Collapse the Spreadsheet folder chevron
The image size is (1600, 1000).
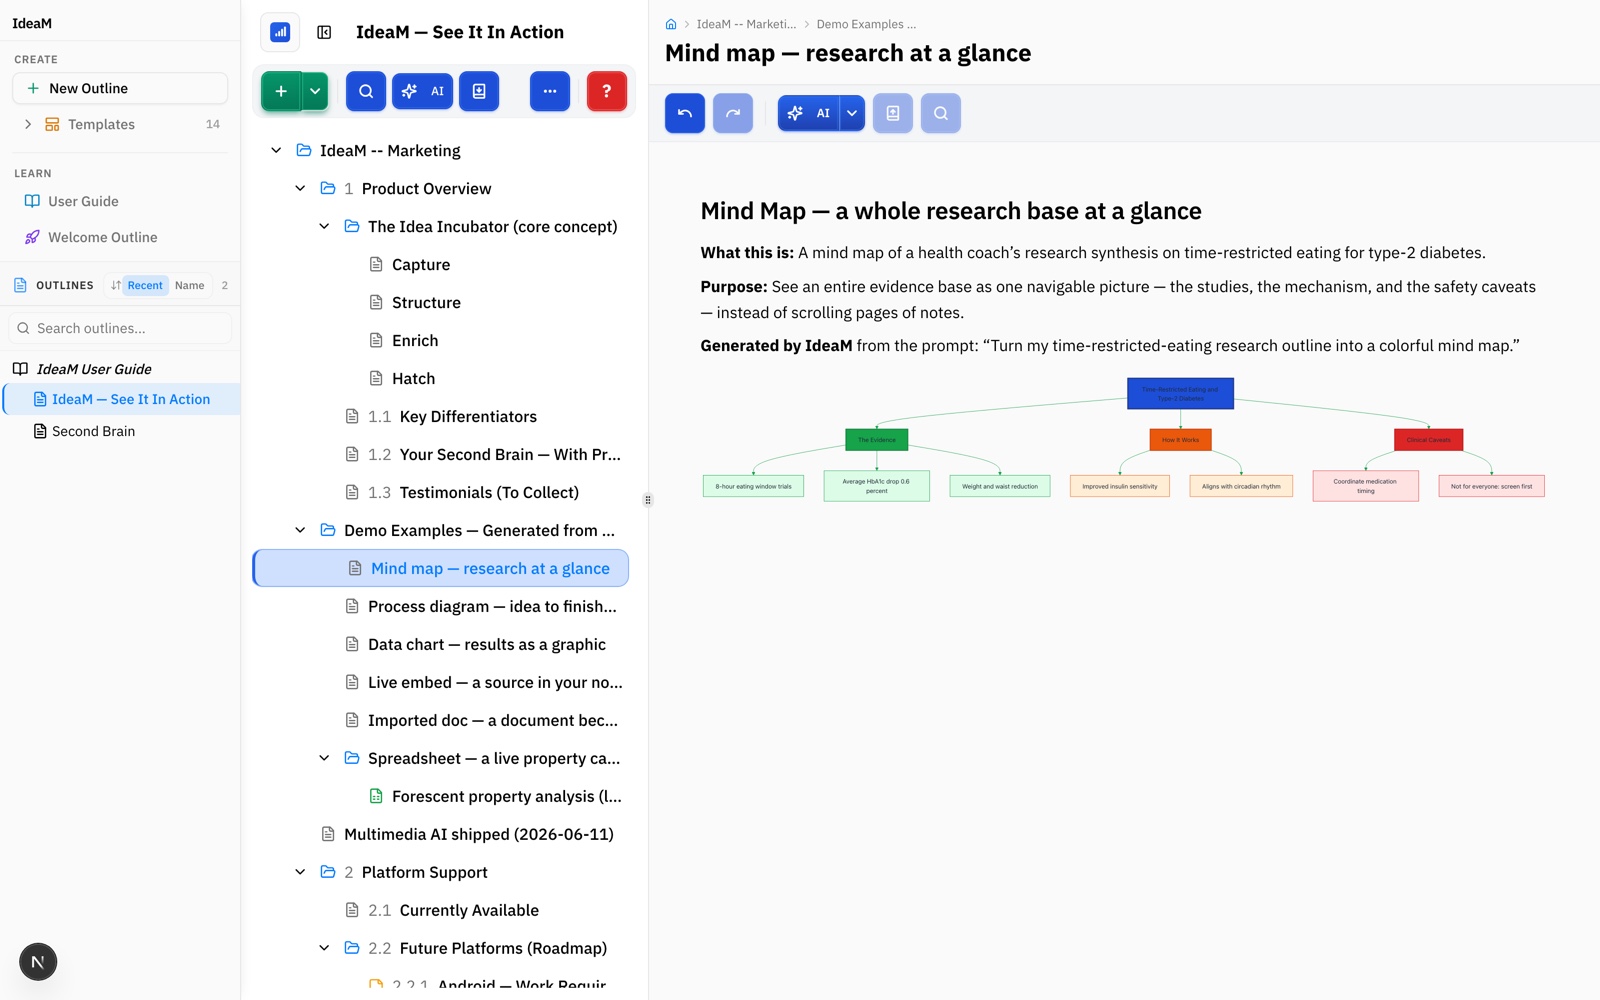tap(324, 758)
